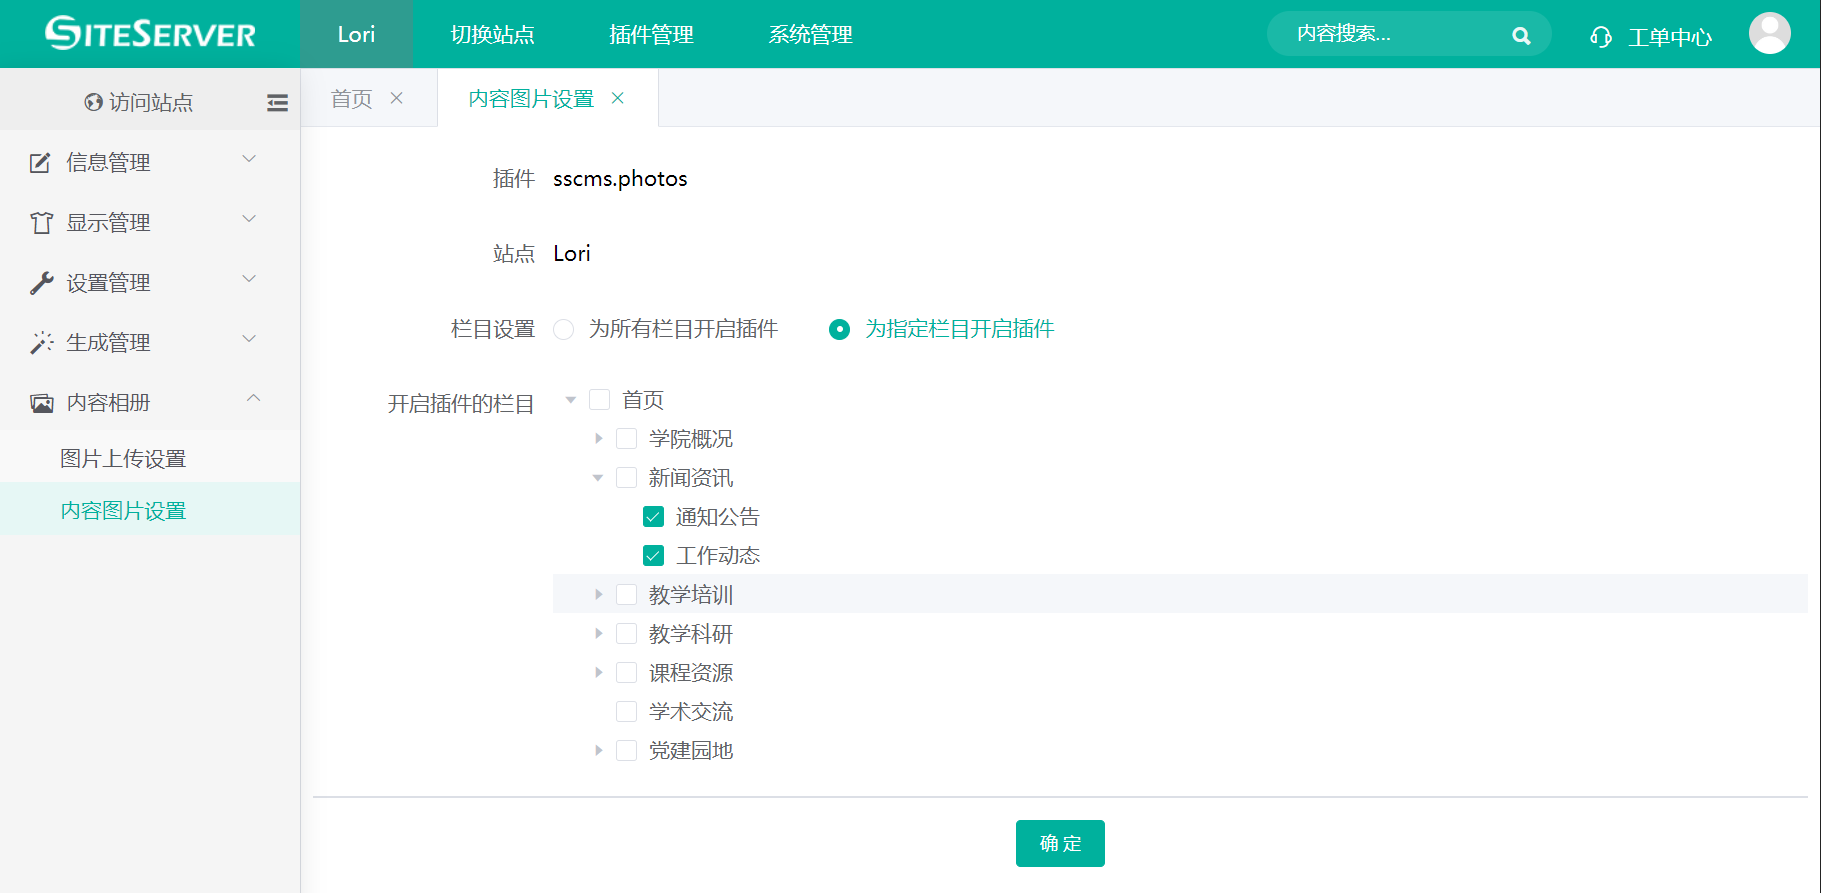
Task: Collapse the 首页 tree node
Action: click(571, 400)
